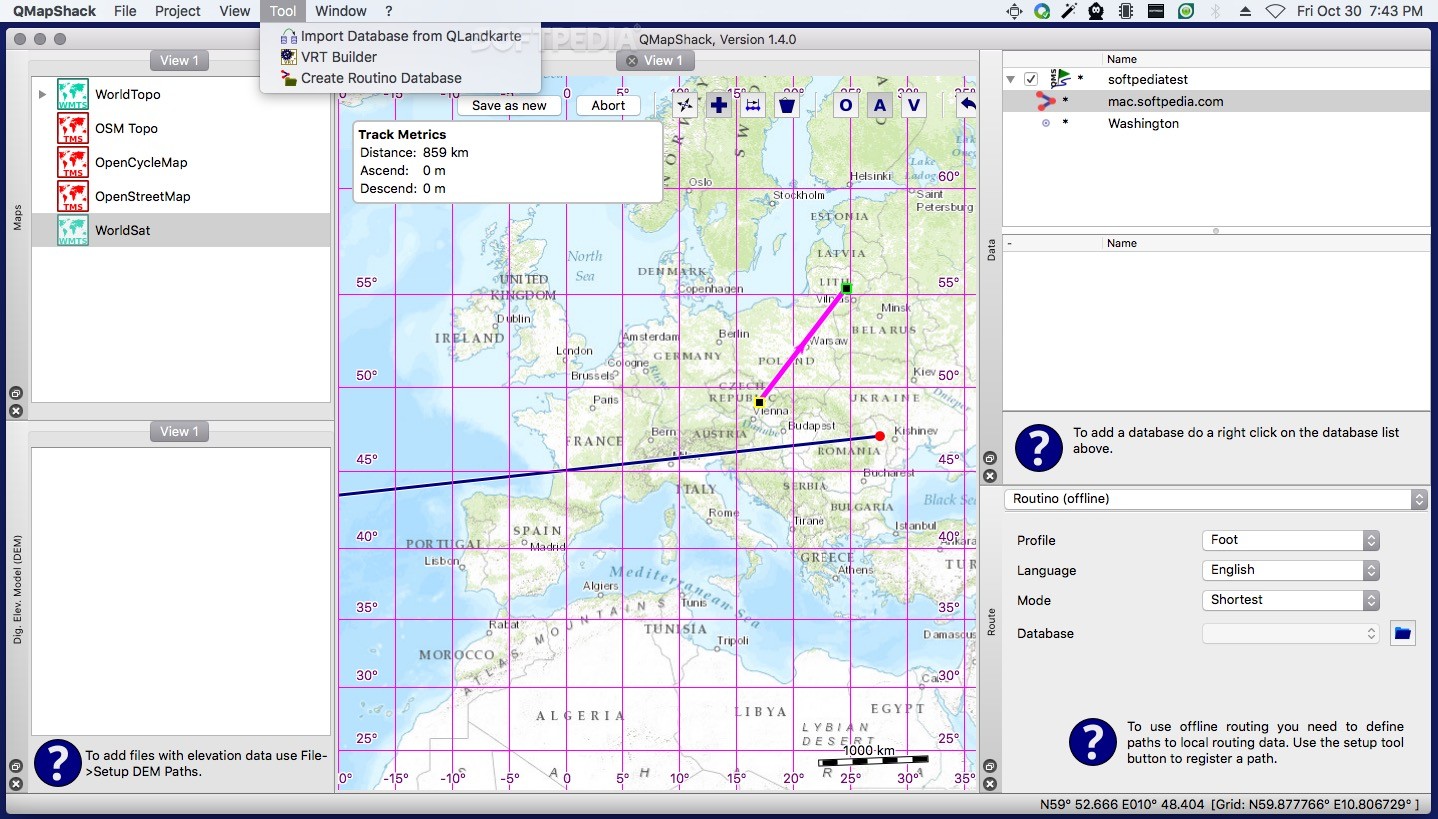Screen dimensions: 1438x819
Task: Click the WorldTopo WMTS map icon
Action: pos(72,94)
